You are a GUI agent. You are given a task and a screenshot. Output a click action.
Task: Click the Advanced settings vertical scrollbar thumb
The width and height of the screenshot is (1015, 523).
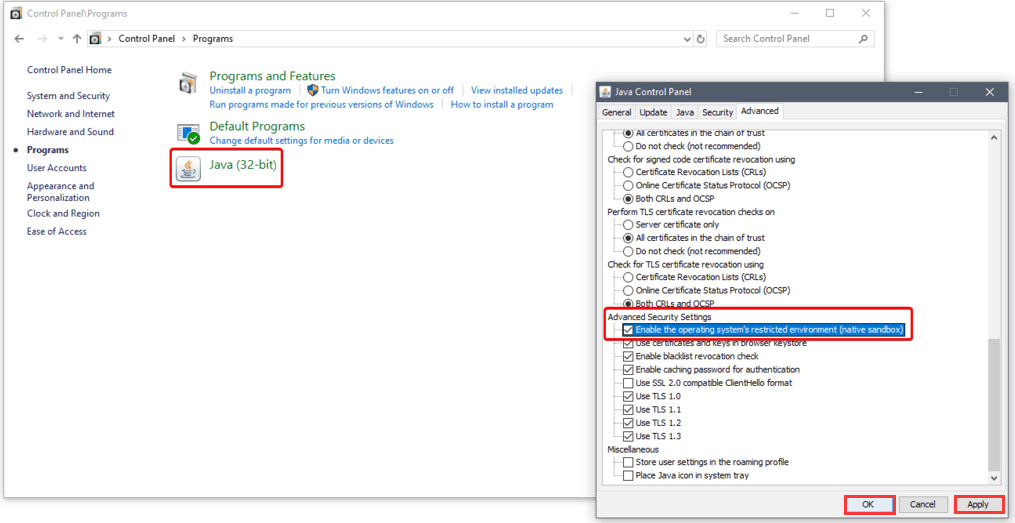tap(994, 403)
